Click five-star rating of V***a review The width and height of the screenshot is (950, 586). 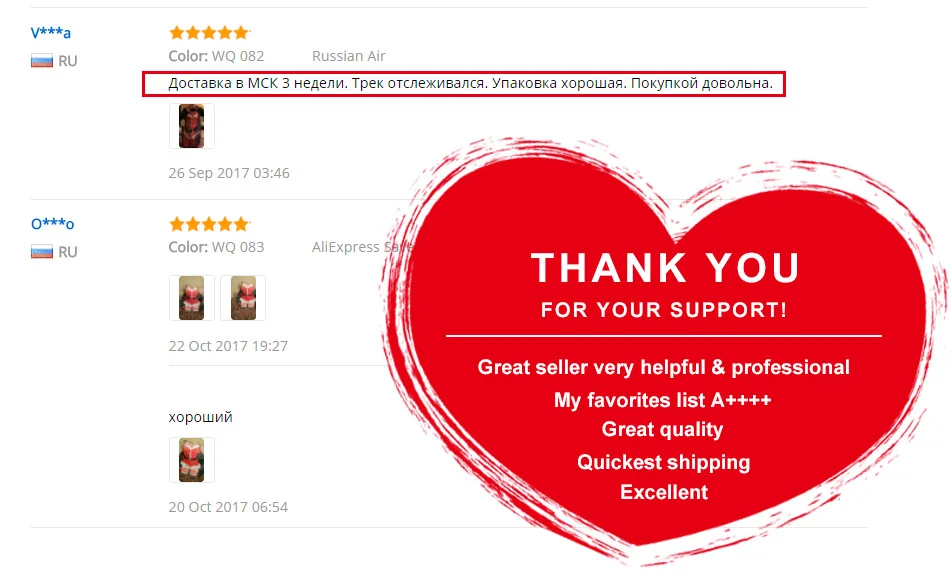tap(209, 32)
